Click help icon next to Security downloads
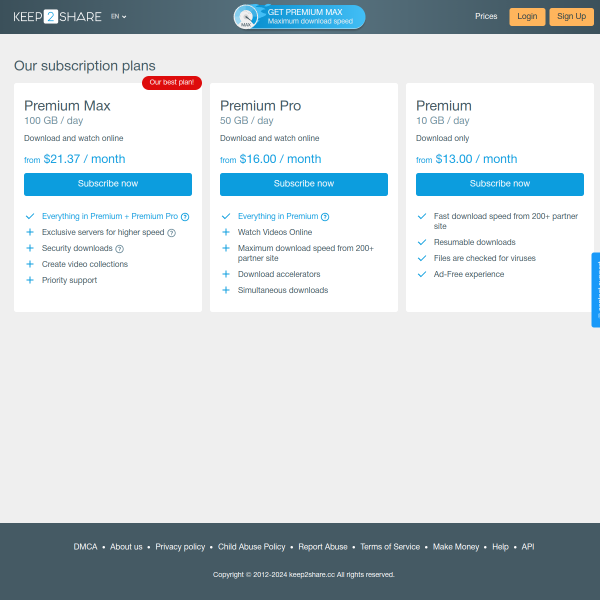Image resolution: width=600 pixels, height=600 pixels. [120, 249]
